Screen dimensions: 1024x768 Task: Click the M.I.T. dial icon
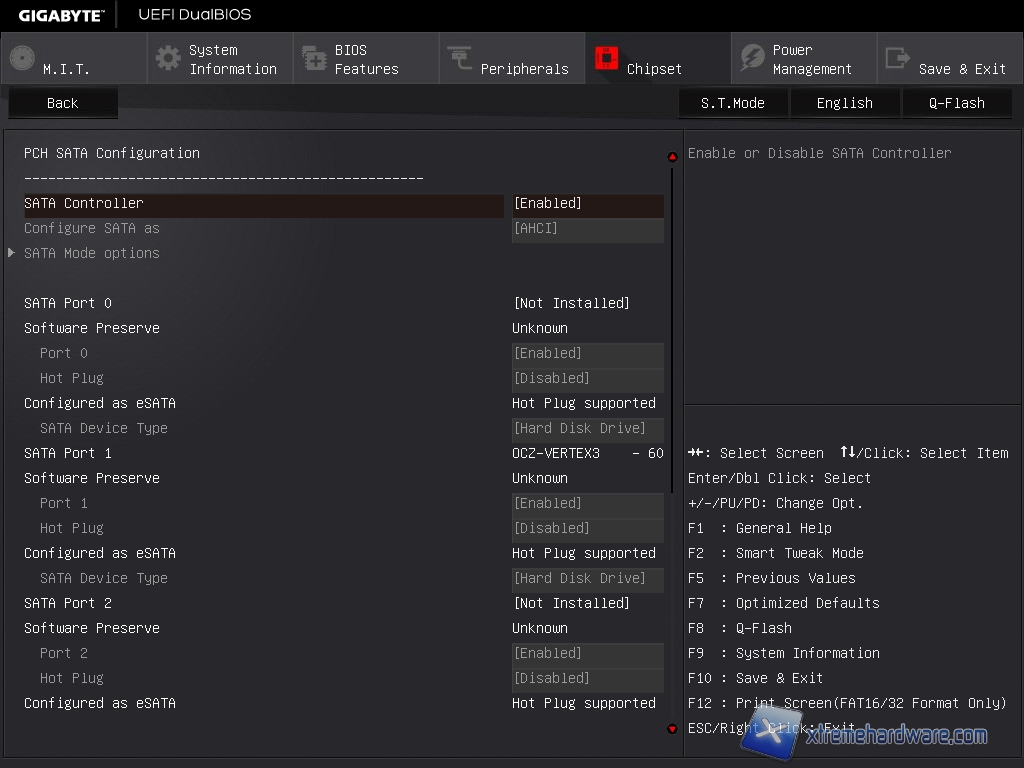tap(22, 58)
